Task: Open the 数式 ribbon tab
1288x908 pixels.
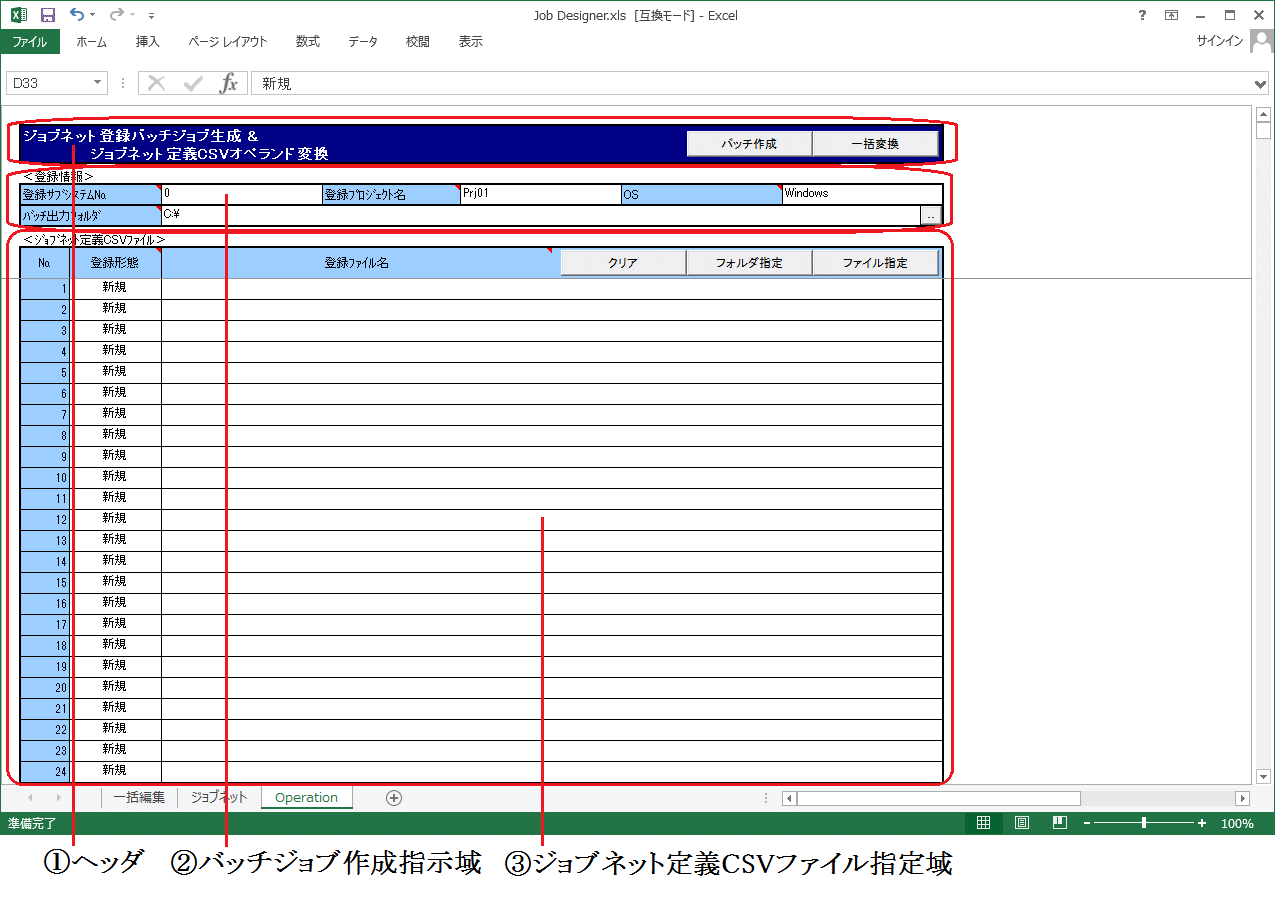Action: pos(307,41)
